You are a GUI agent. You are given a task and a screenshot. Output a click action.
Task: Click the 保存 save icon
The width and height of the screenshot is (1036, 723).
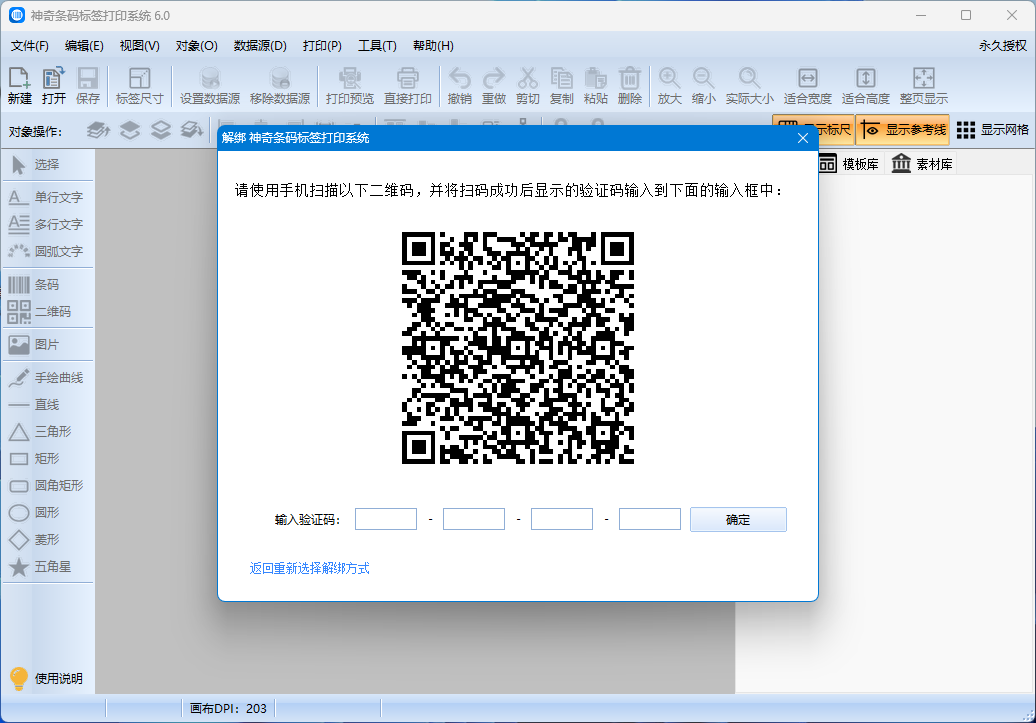pos(88,86)
